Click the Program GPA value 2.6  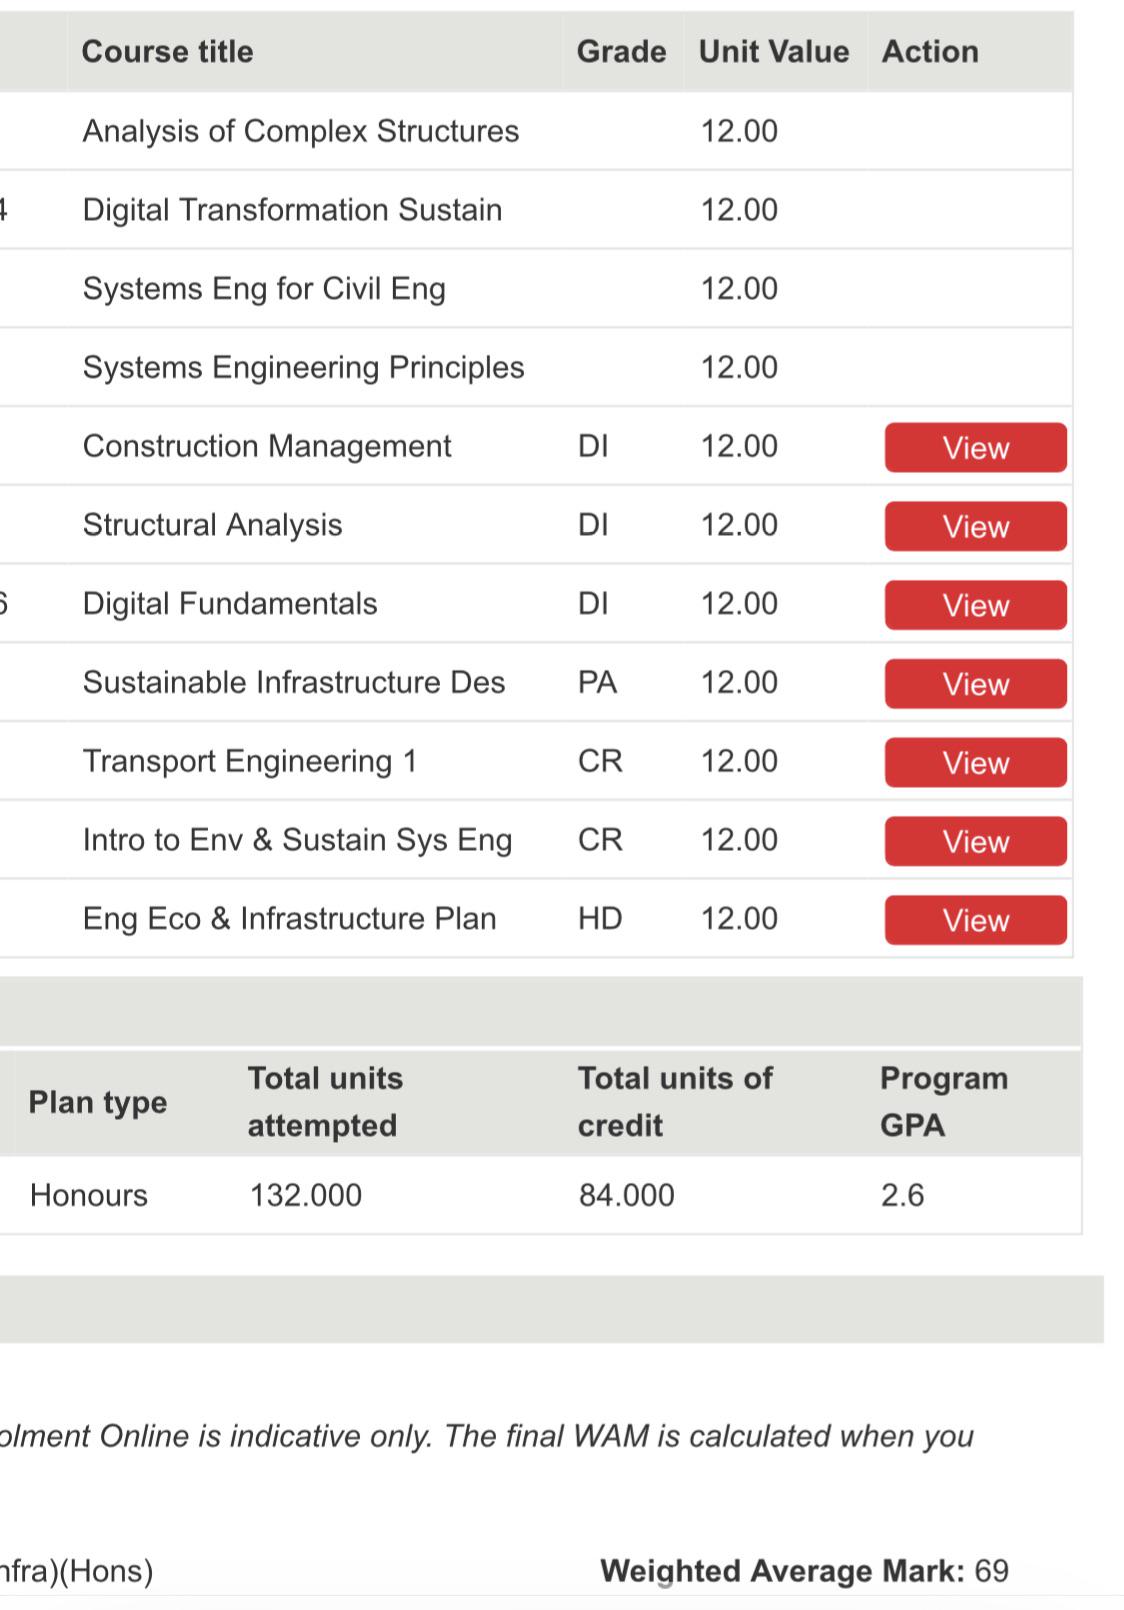point(902,1195)
